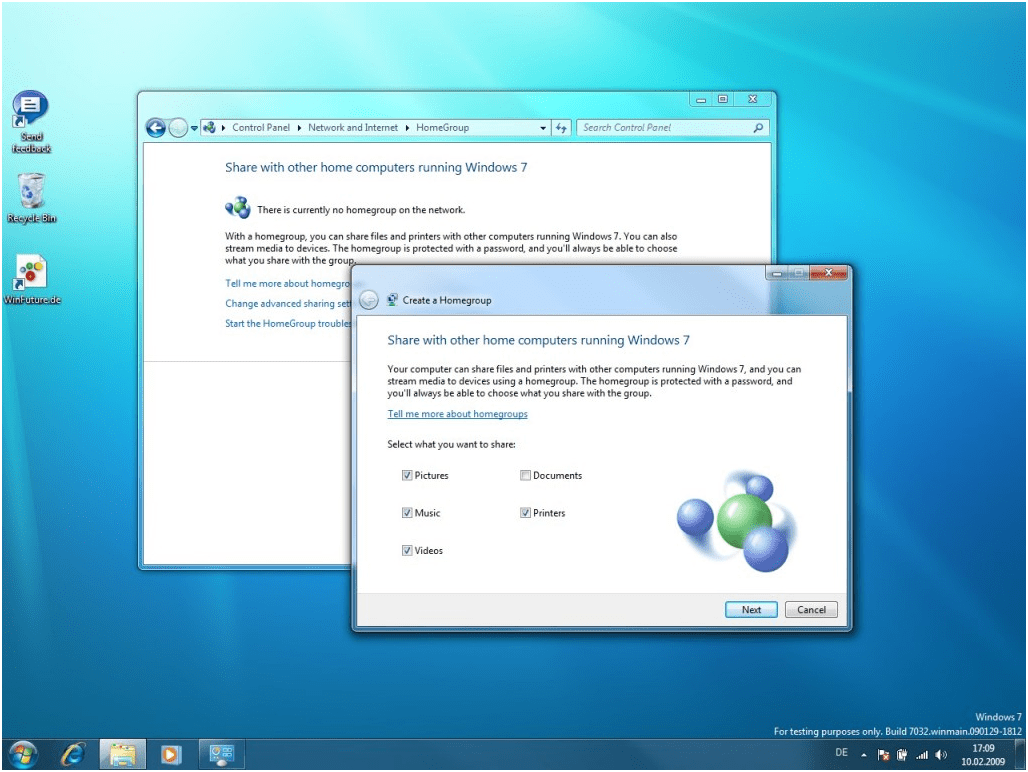Click the HomeGroup spheres icon in Control Panel
Viewport: 1028px width, 772px height.
tap(238, 208)
